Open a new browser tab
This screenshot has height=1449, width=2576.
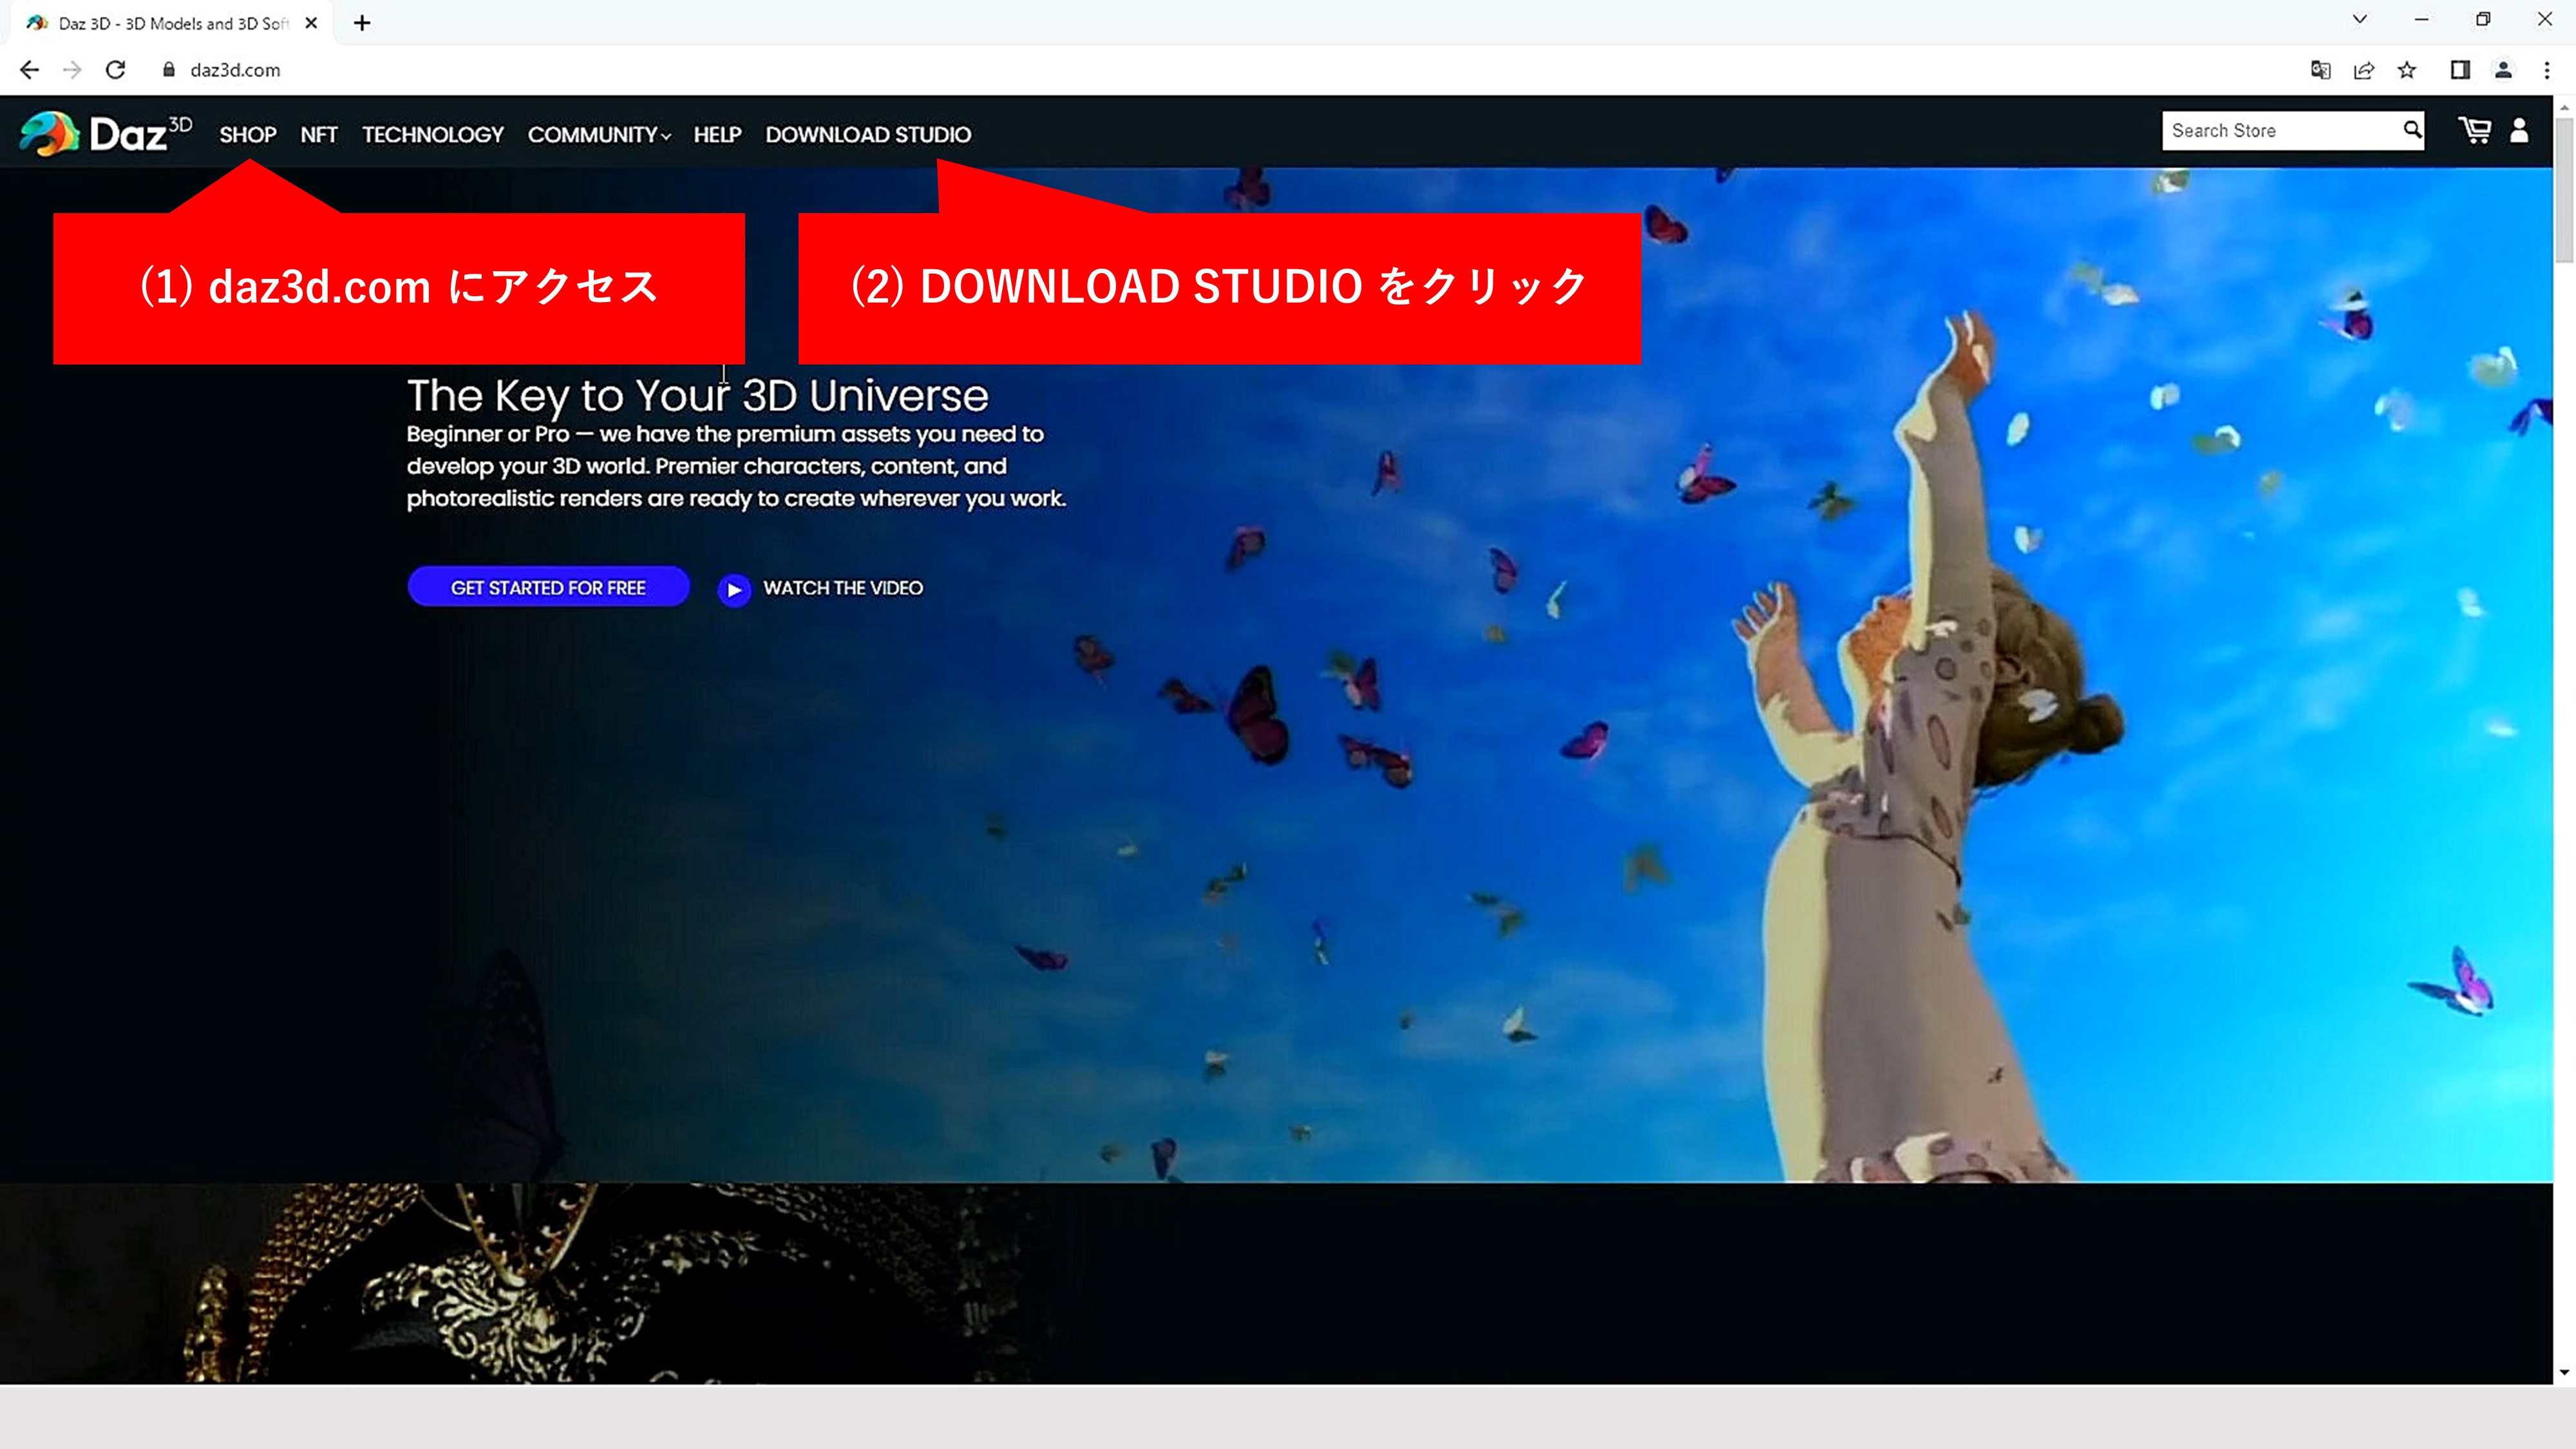point(362,23)
